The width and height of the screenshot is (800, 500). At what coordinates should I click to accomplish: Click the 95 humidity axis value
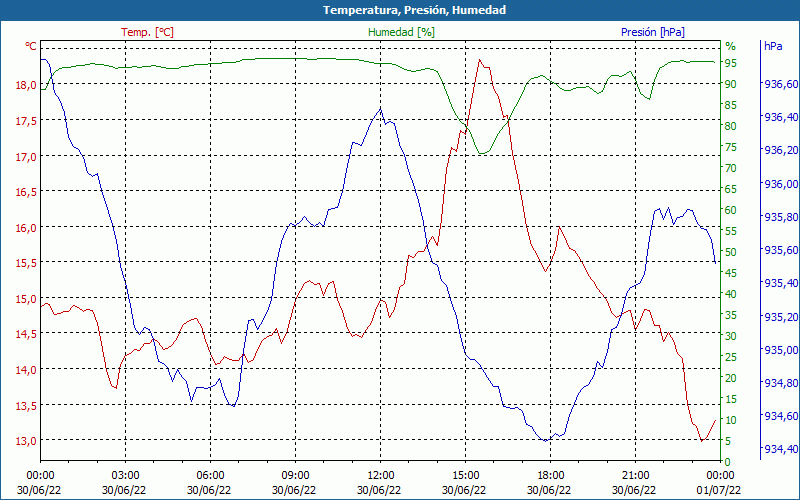coord(731,63)
